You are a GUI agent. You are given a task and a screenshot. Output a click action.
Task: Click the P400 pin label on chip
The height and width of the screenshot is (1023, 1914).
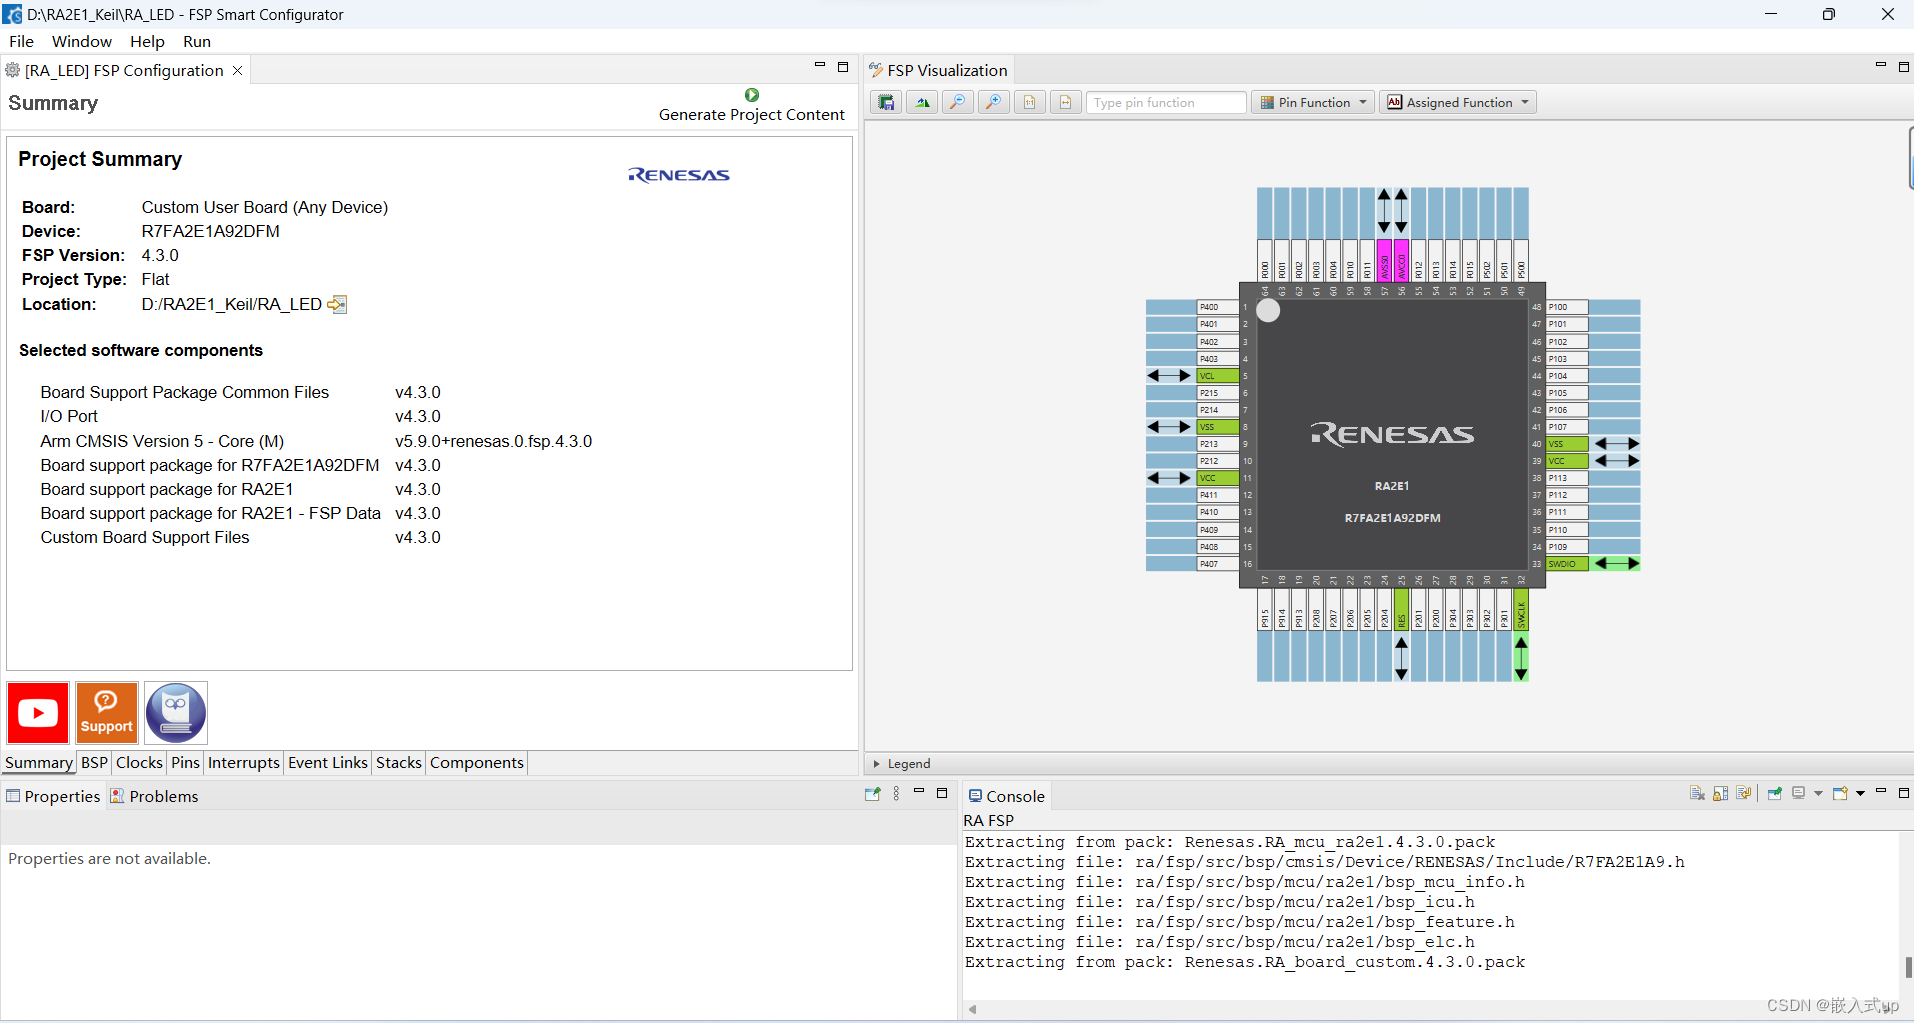click(1218, 307)
